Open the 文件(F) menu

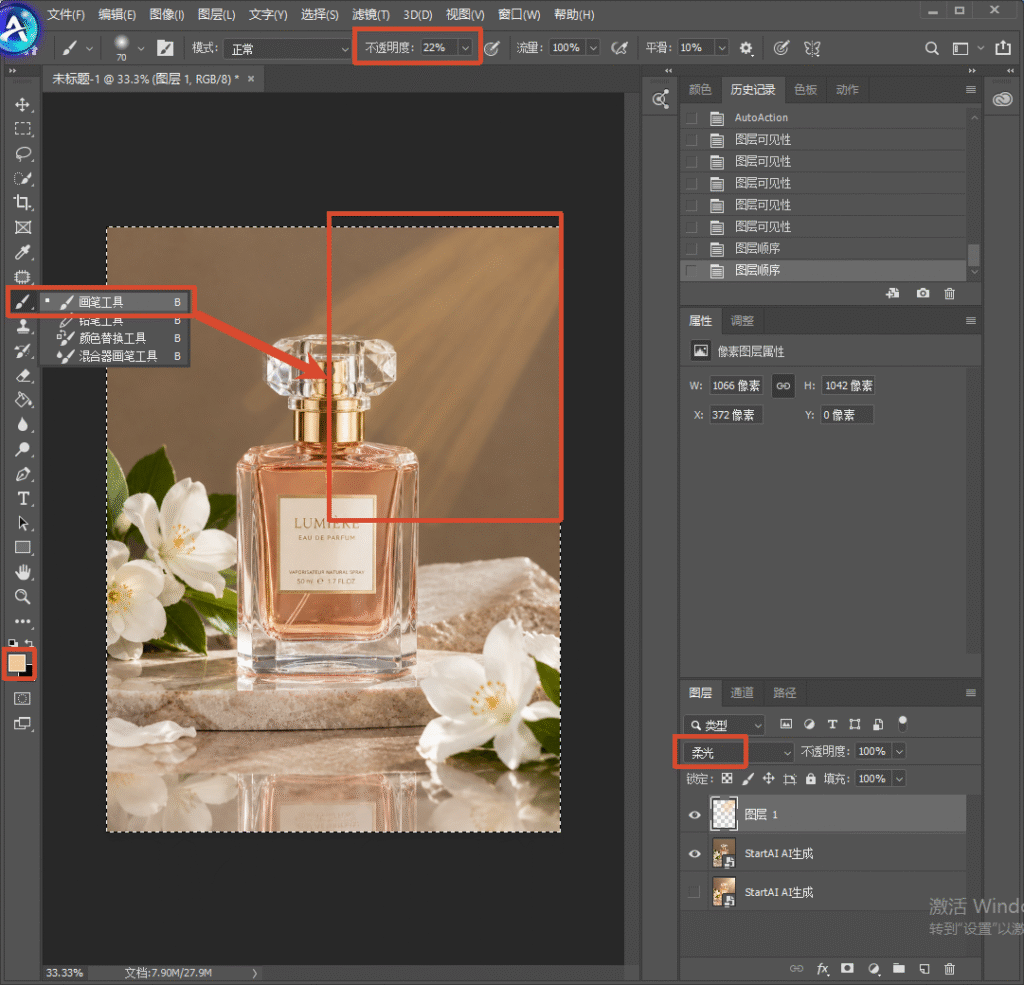[x=66, y=14]
